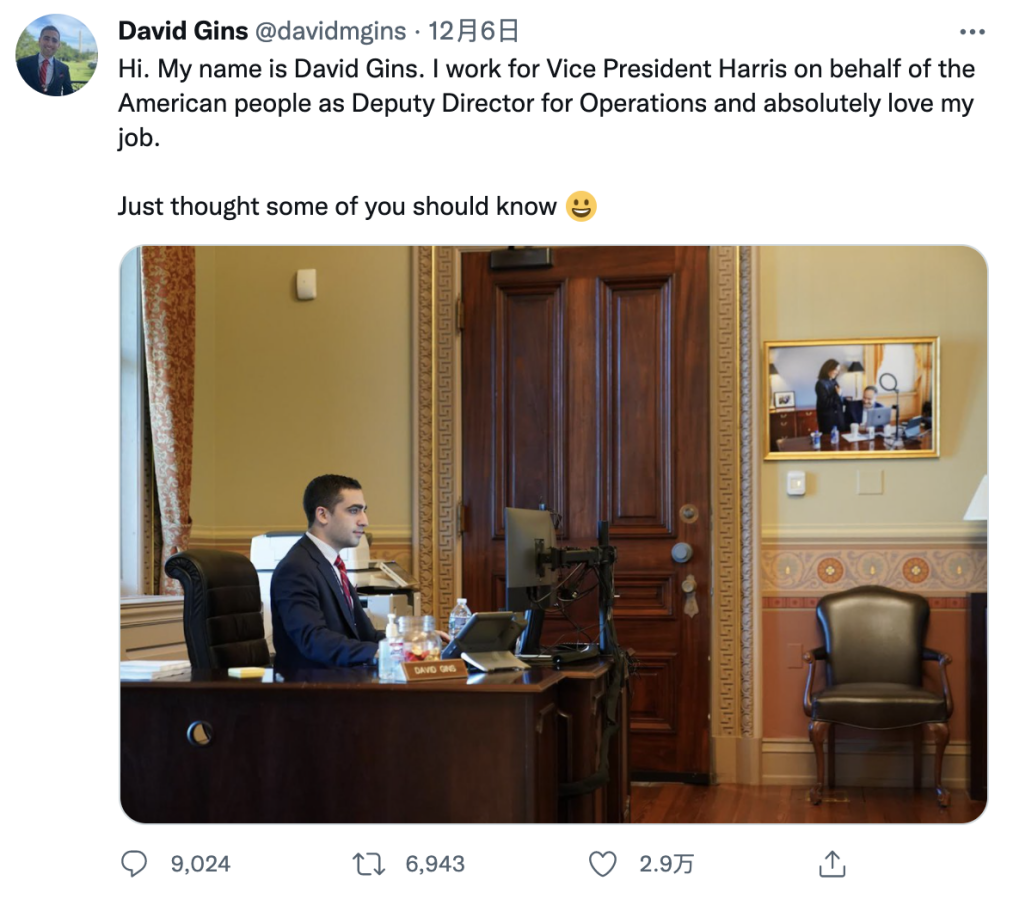Screen dimensions: 1013x899
Task: Click the 2.9万 likes count
Action: [x=666, y=864]
